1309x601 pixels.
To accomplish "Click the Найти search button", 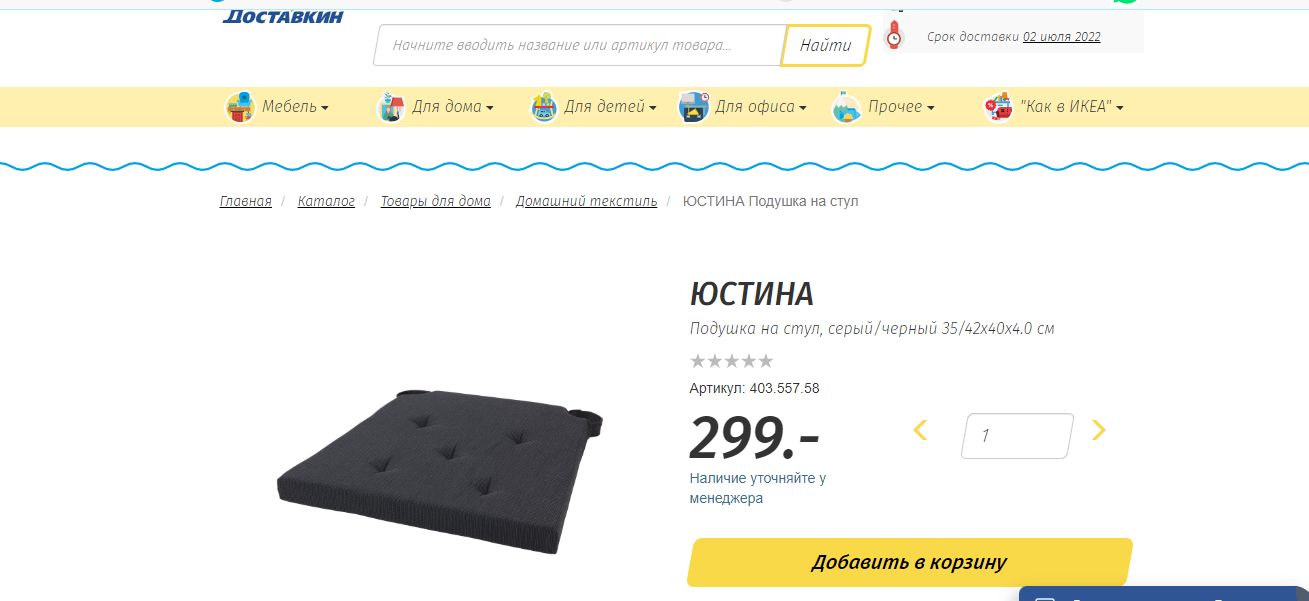I will coord(826,45).
